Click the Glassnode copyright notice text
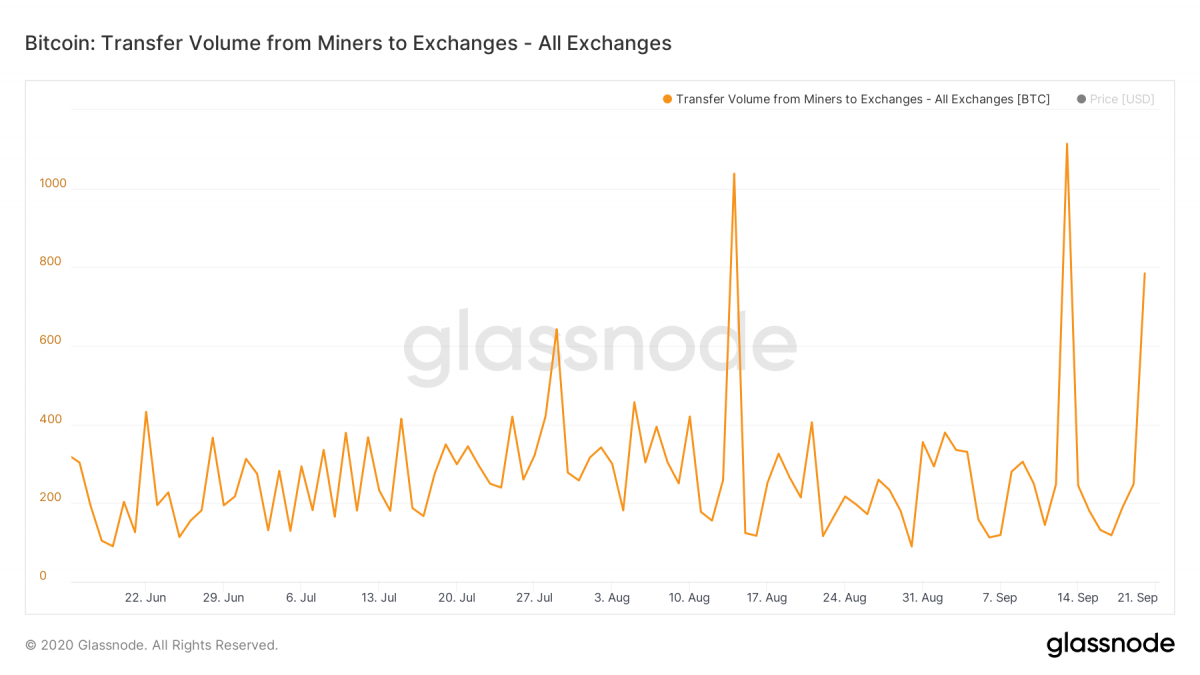The width and height of the screenshot is (1200, 675). click(151, 645)
